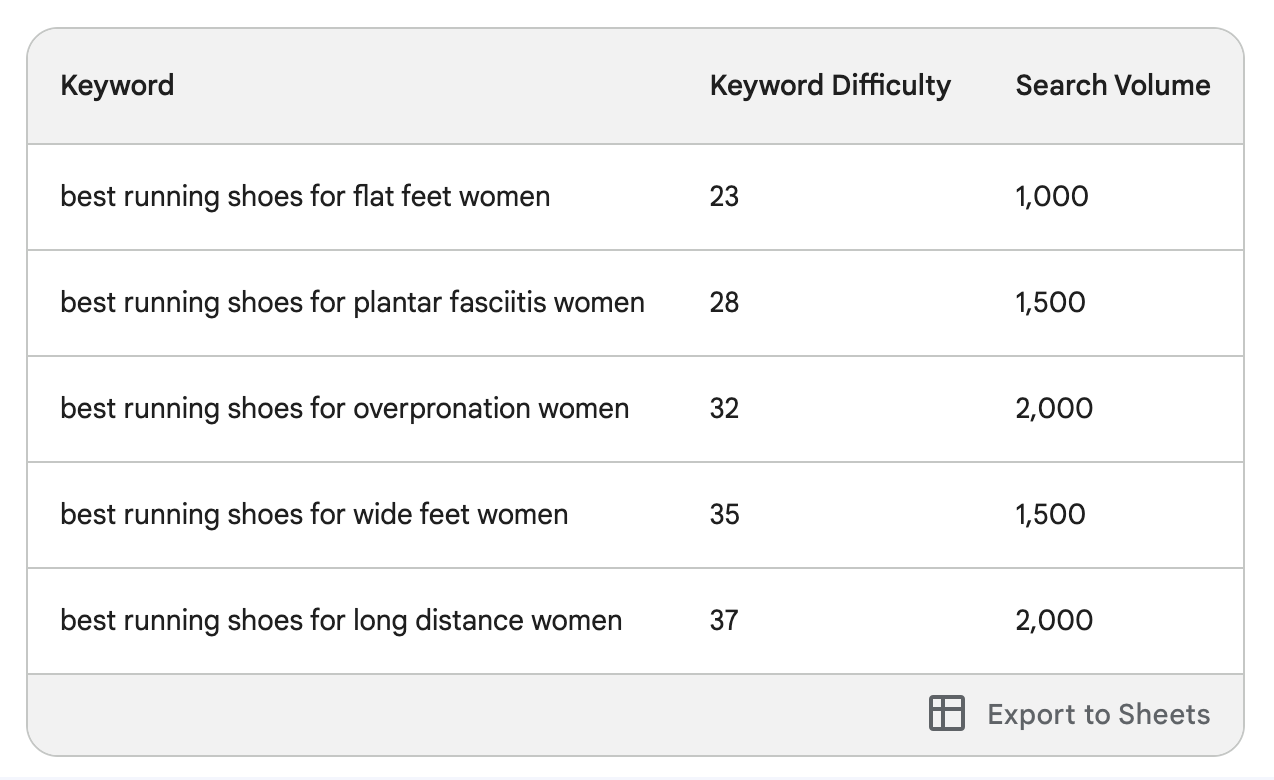Click difficulty value 32
The height and width of the screenshot is (780, 1274).
(724, 408)
